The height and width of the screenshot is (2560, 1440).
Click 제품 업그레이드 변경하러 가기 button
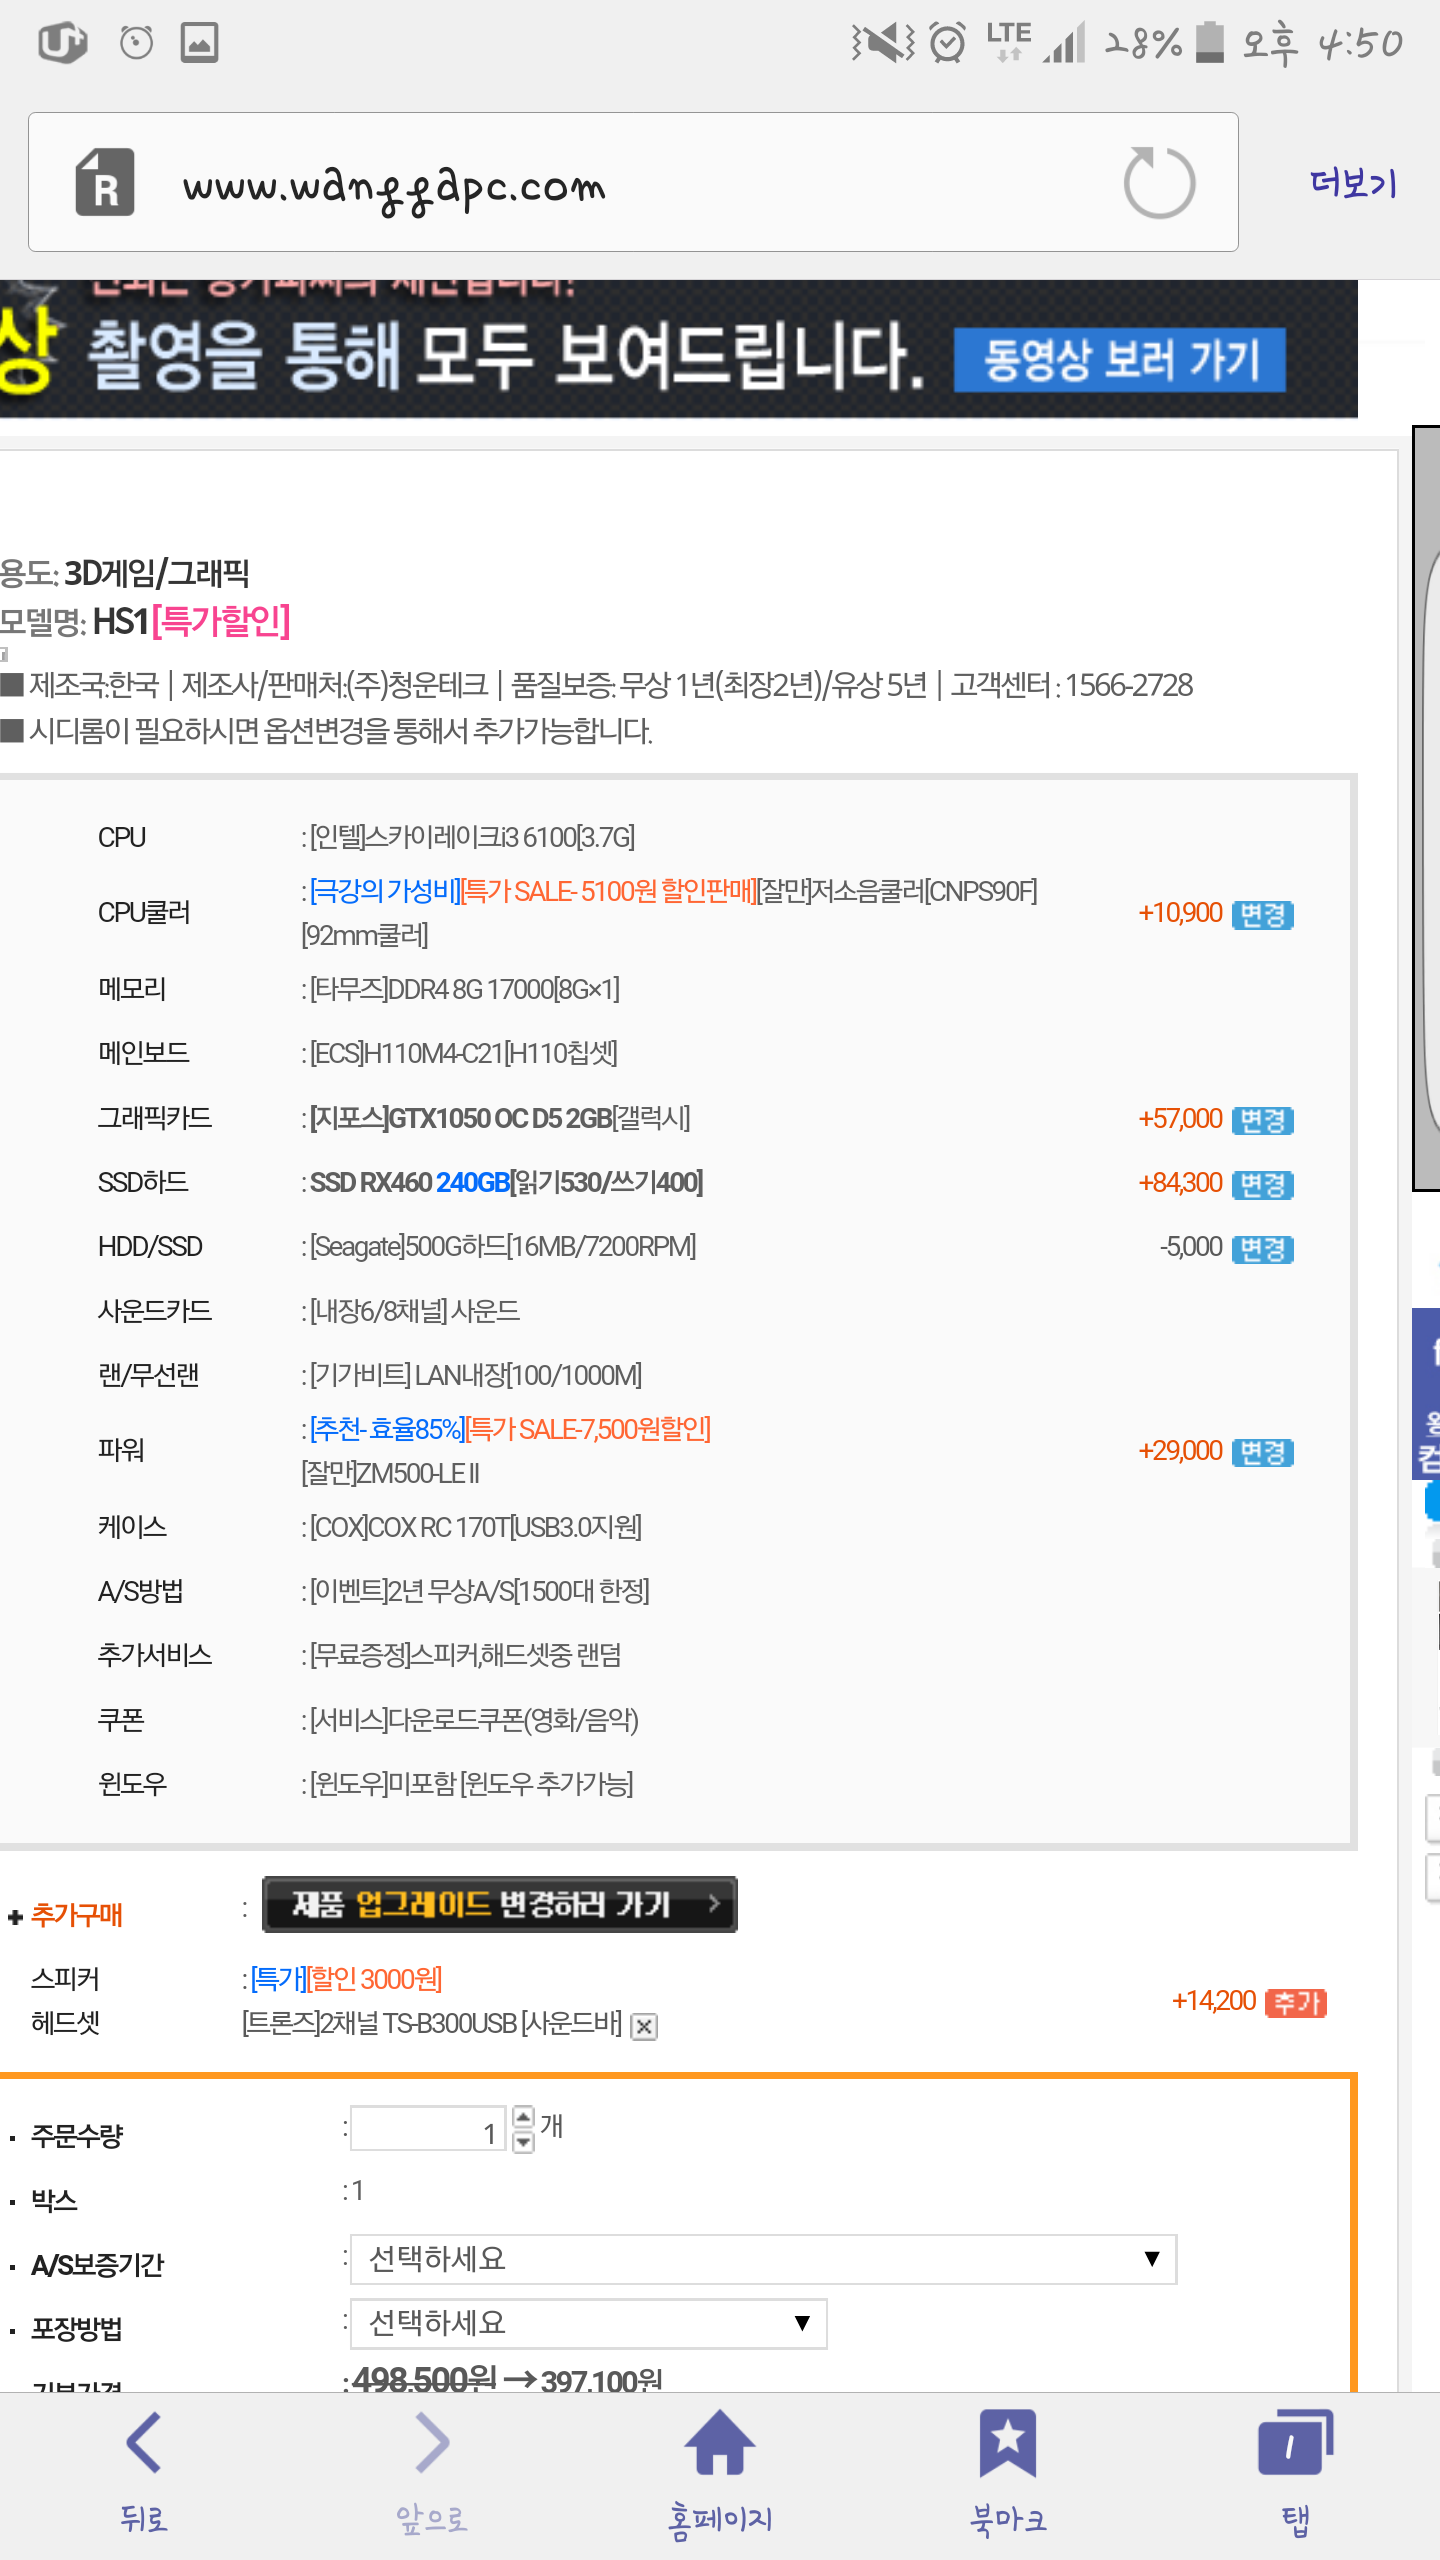(x=500, y=1904)
